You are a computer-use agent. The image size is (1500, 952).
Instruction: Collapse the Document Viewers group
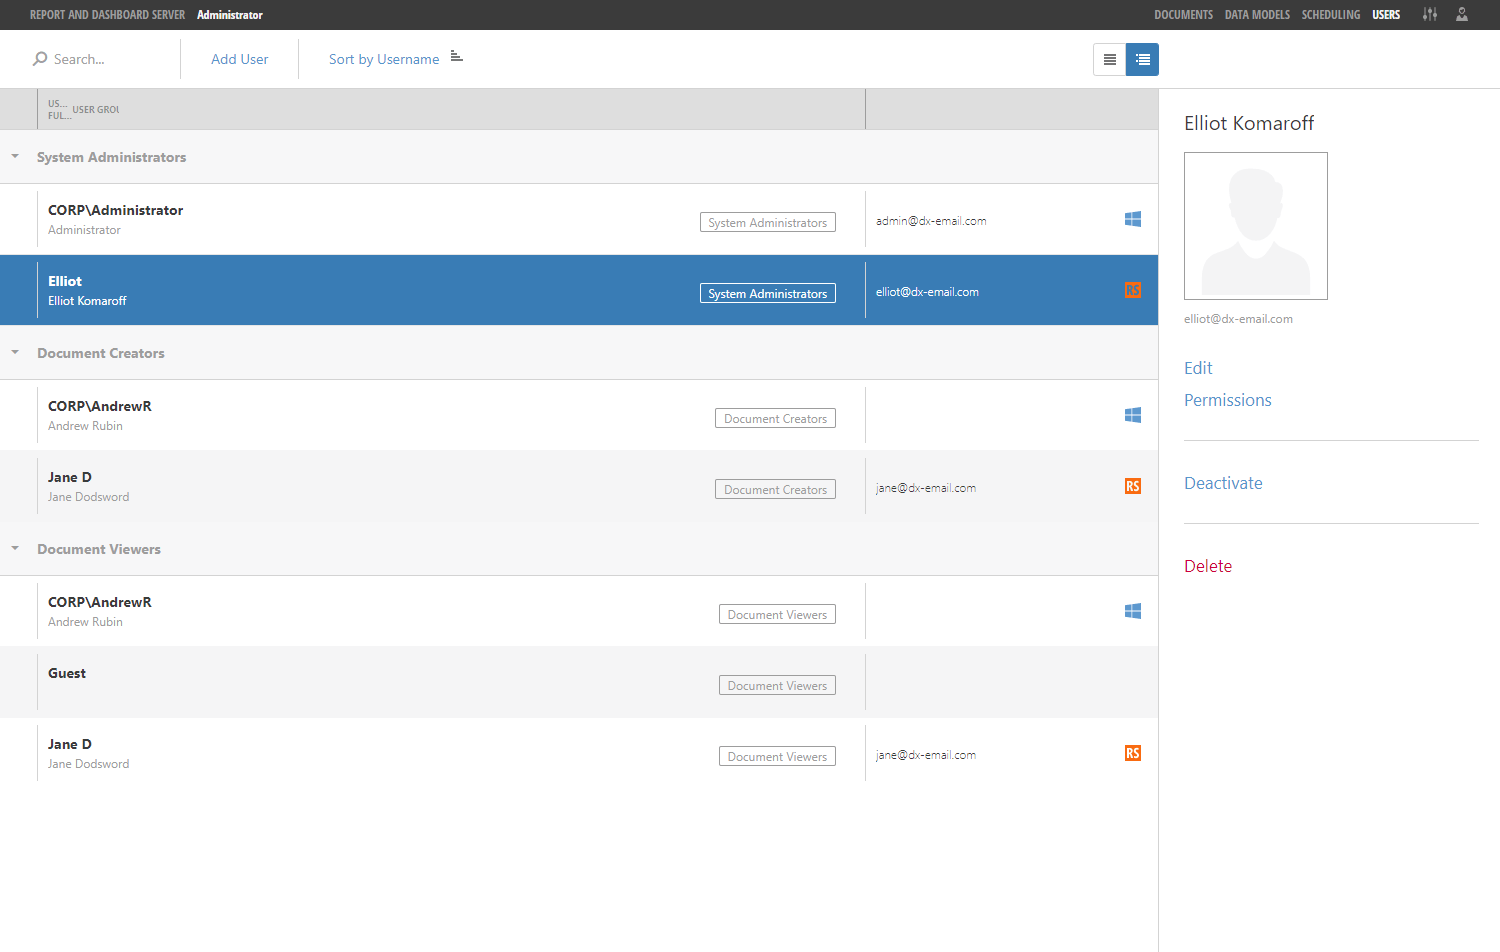coord(14,548)
